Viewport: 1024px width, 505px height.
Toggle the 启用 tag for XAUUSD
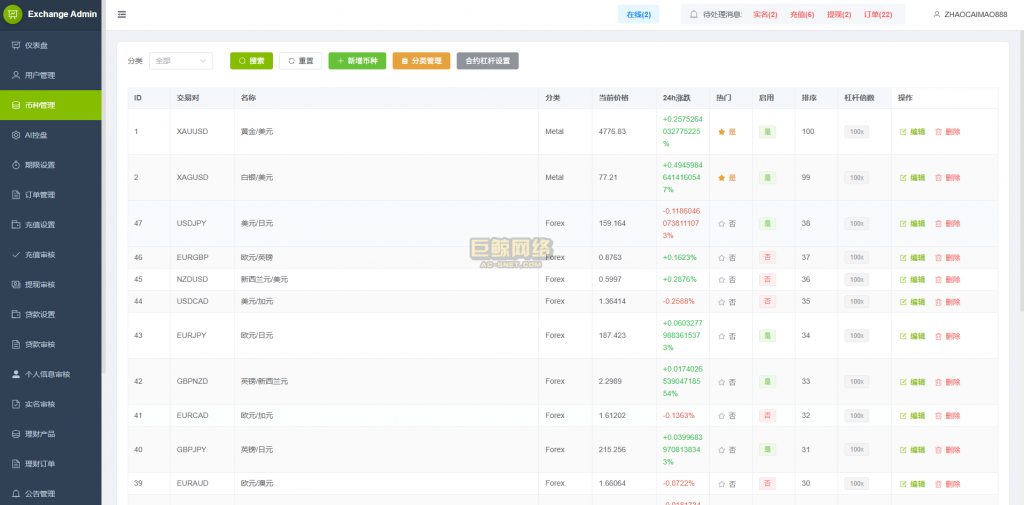[x=767, y=132]
